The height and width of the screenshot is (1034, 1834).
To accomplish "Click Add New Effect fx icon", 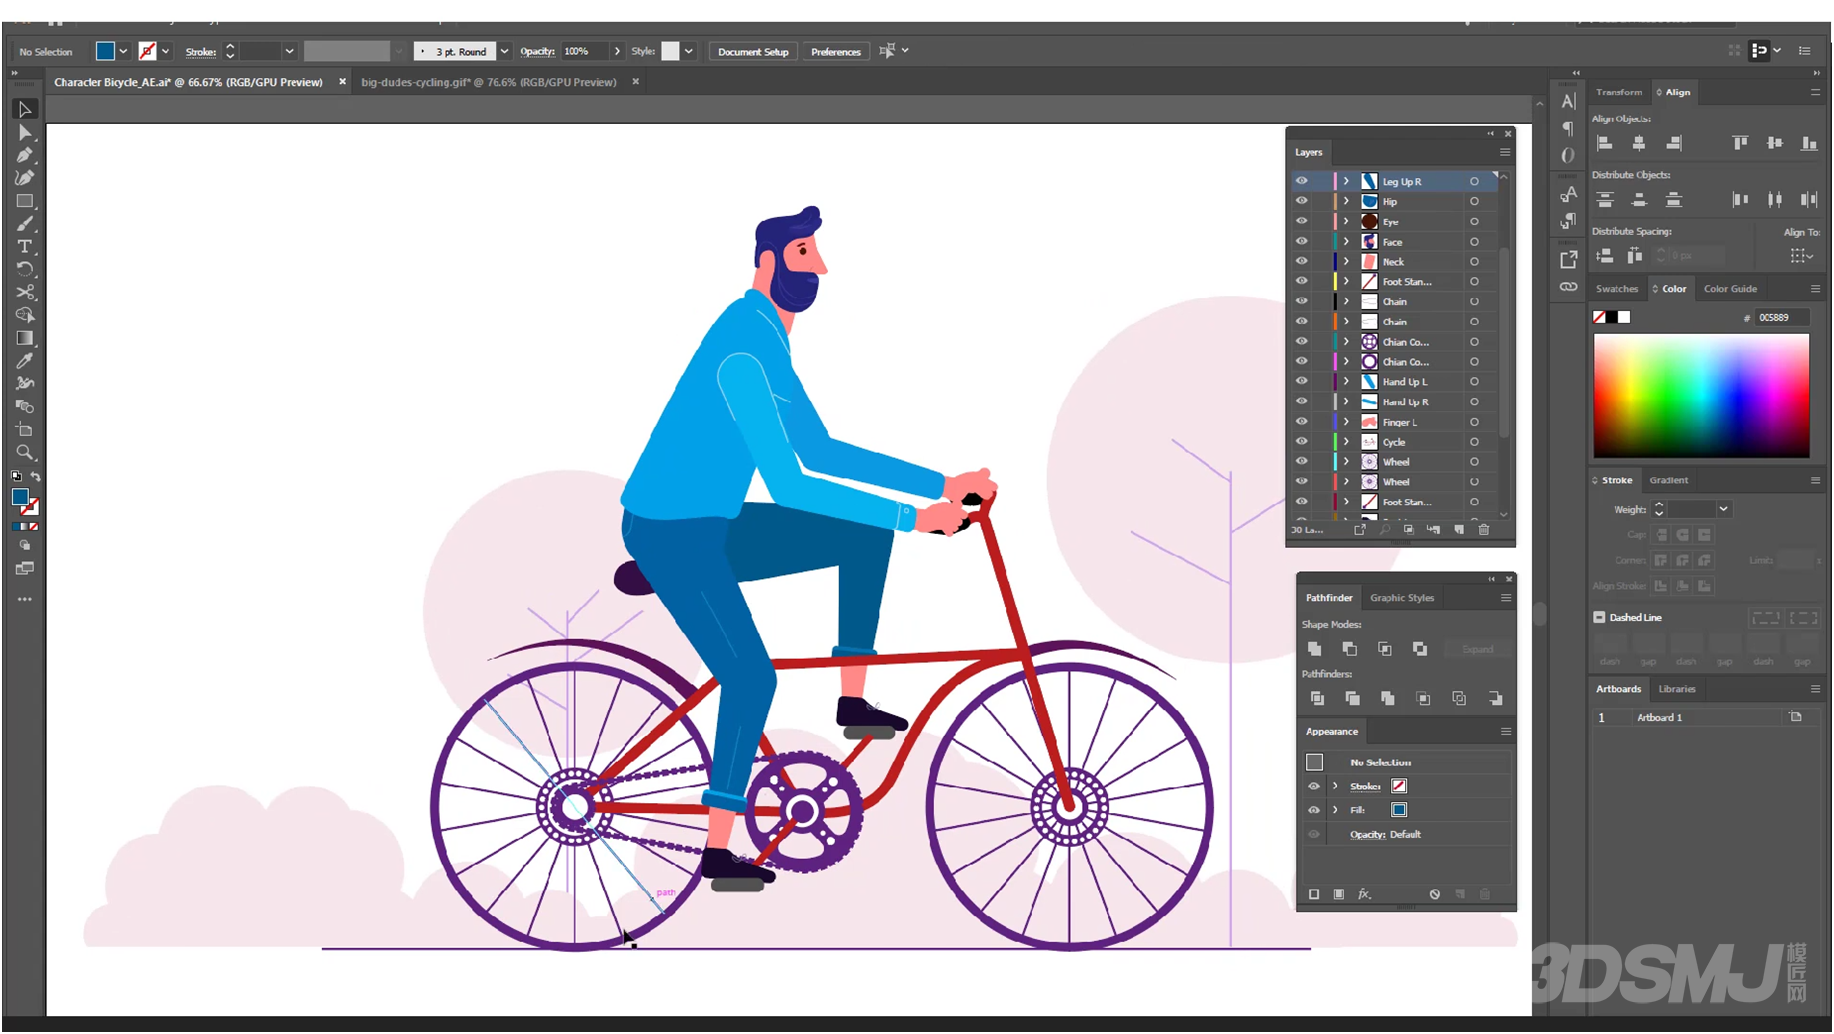I will (x=1364, y=894).
